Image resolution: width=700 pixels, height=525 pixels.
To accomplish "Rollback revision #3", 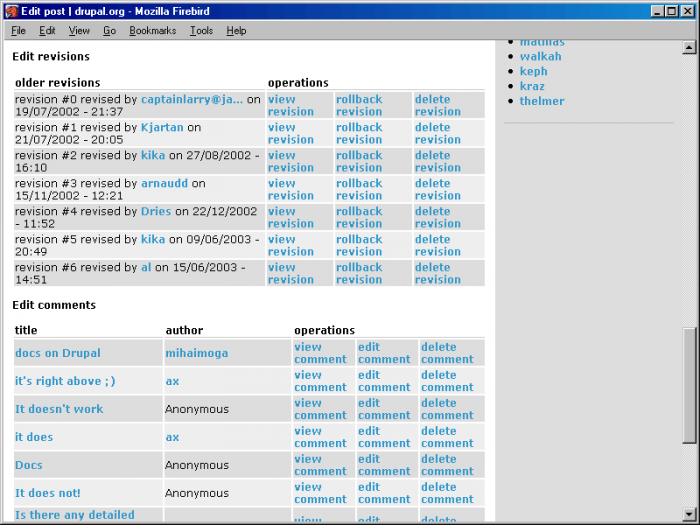I will pyautogui.click(x=359, y=189).
